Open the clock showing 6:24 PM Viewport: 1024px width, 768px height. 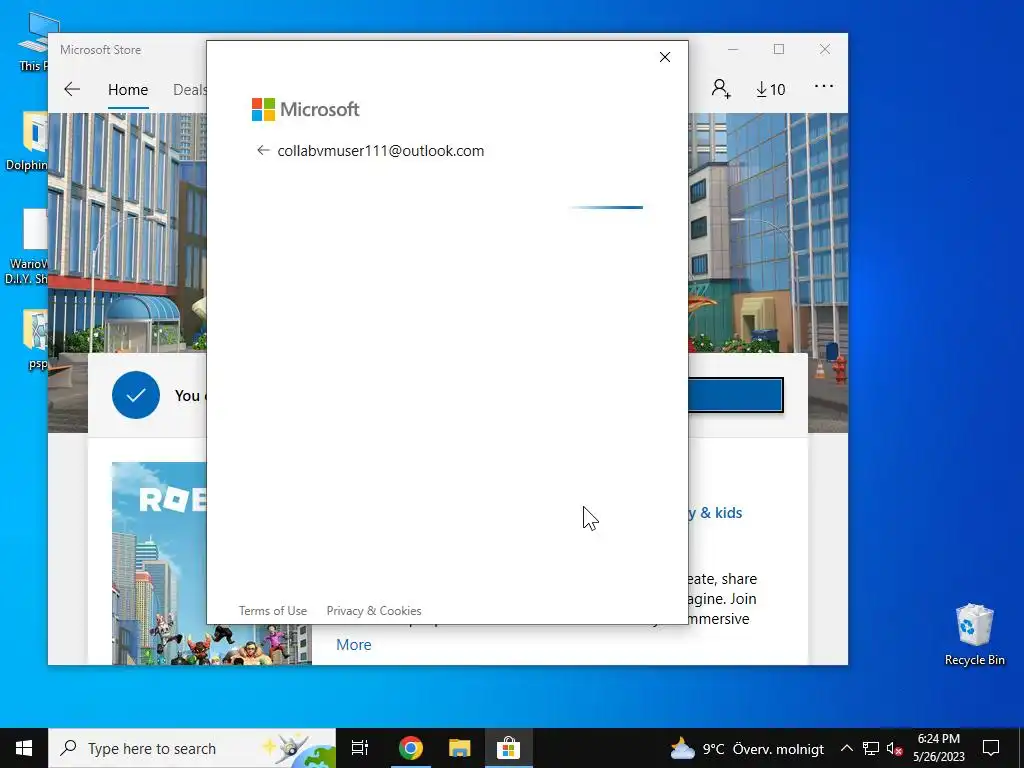938,748
